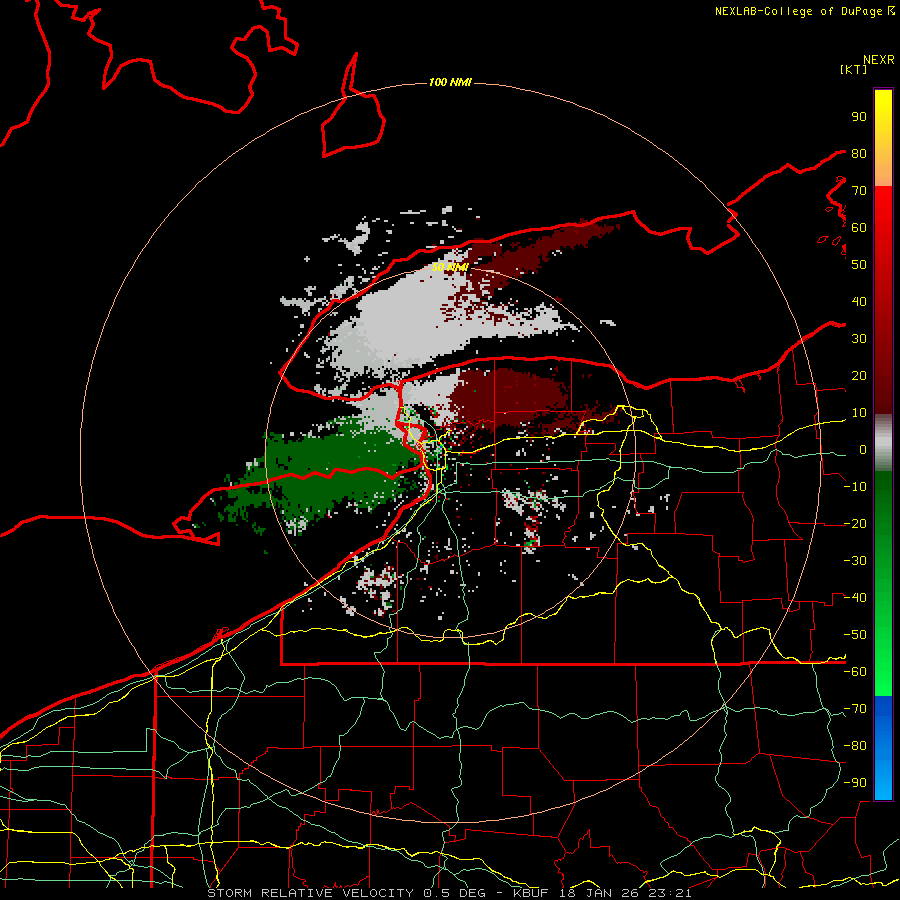Click the 23:21 timestamp
This screenshot has height=900, width=900.
coord(670,893)
